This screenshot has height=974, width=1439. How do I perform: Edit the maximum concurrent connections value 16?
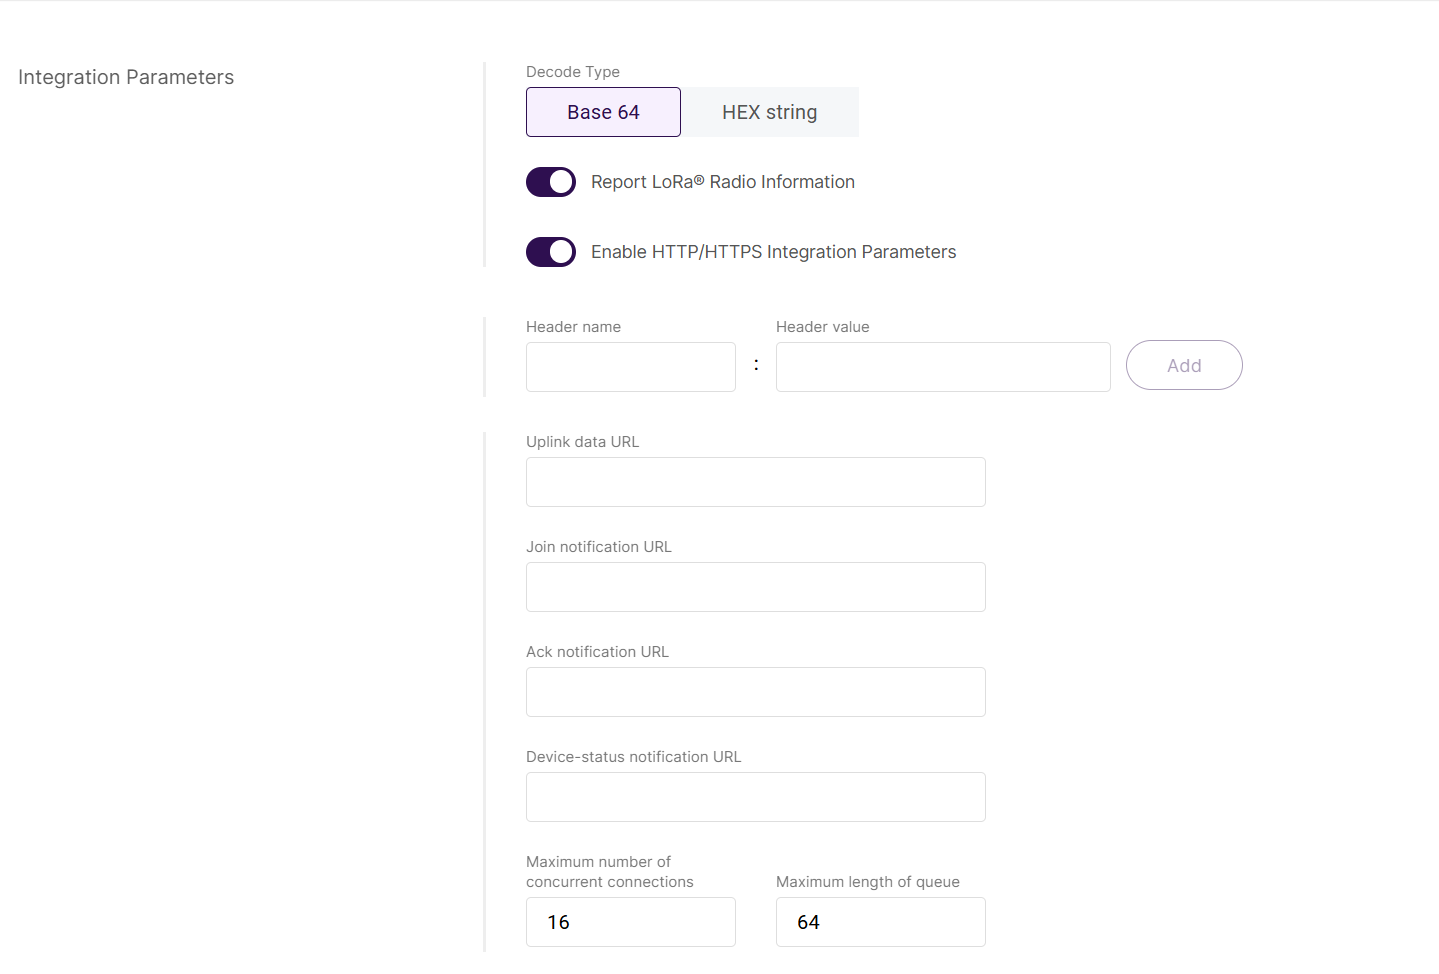[x=630, y=922]
